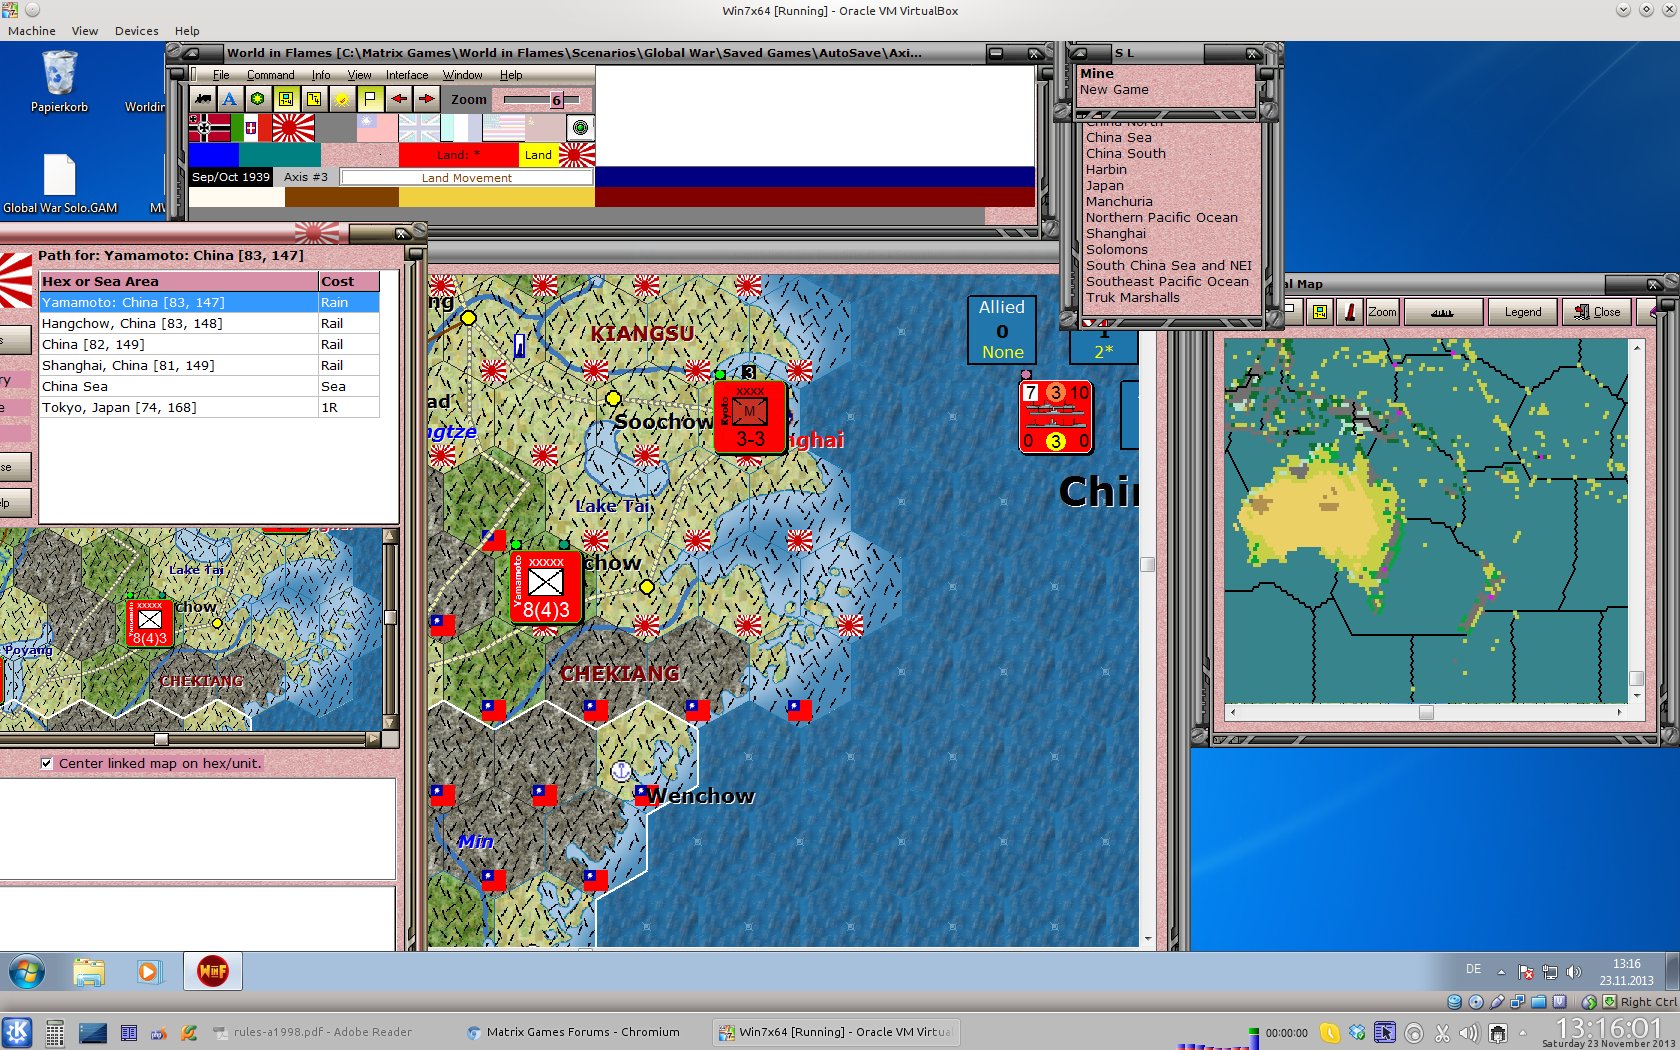
Task: Select Shanghai in sea area list
Action: coord(1116,234)
